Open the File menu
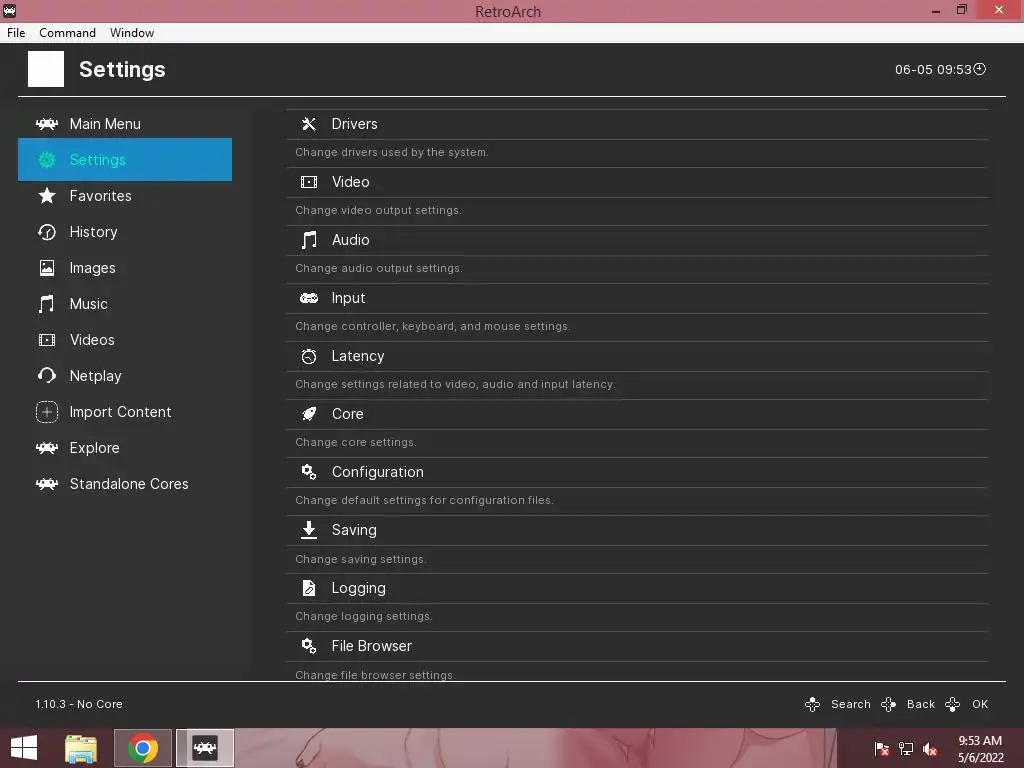This screenshot has width=1024, height=768. click(x=16, y=33)
